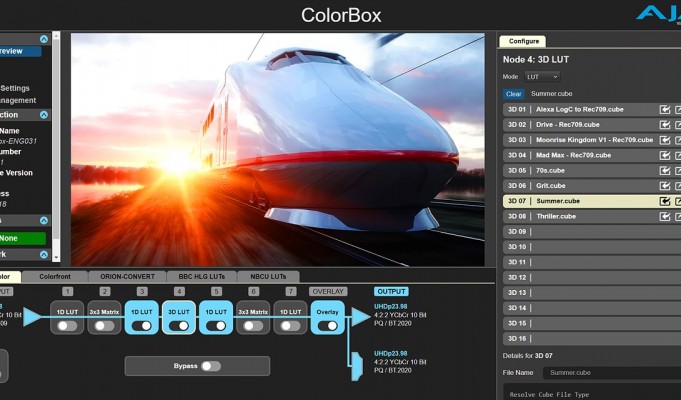This screenshot has width=681, height=400.
Task: Click the sidebar scrollbar down arrow
Action: (56, 257)
